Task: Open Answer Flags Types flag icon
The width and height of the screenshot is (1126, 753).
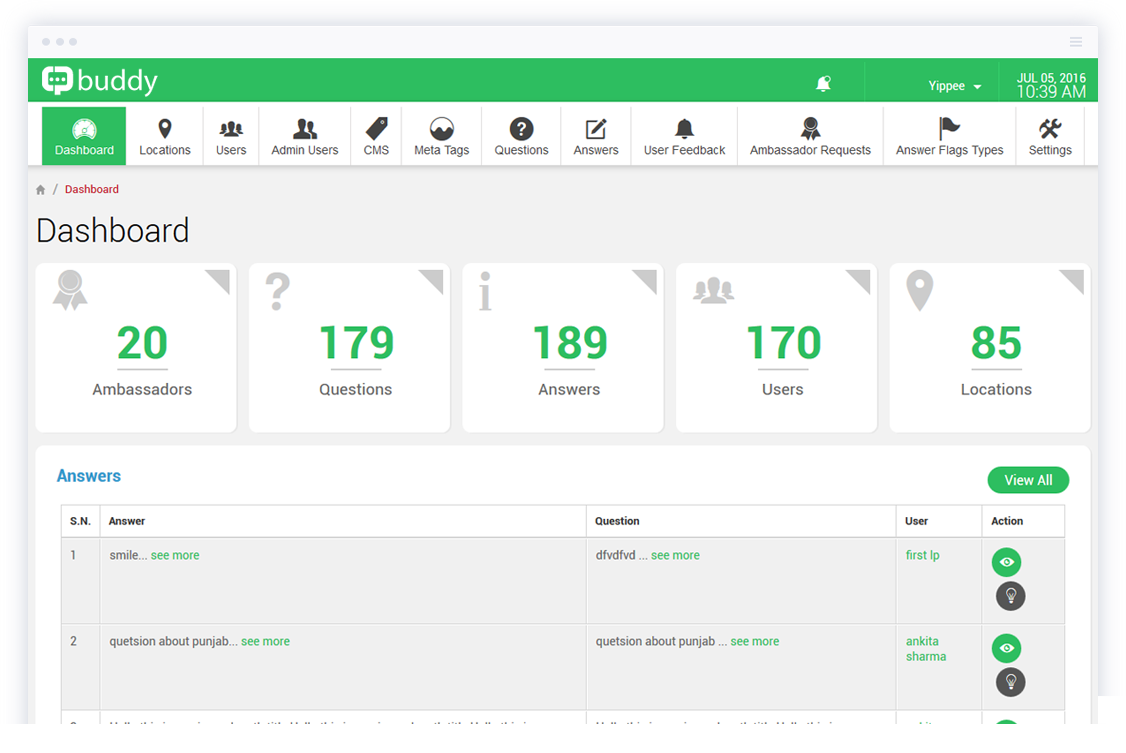Action: pos(949,129)
